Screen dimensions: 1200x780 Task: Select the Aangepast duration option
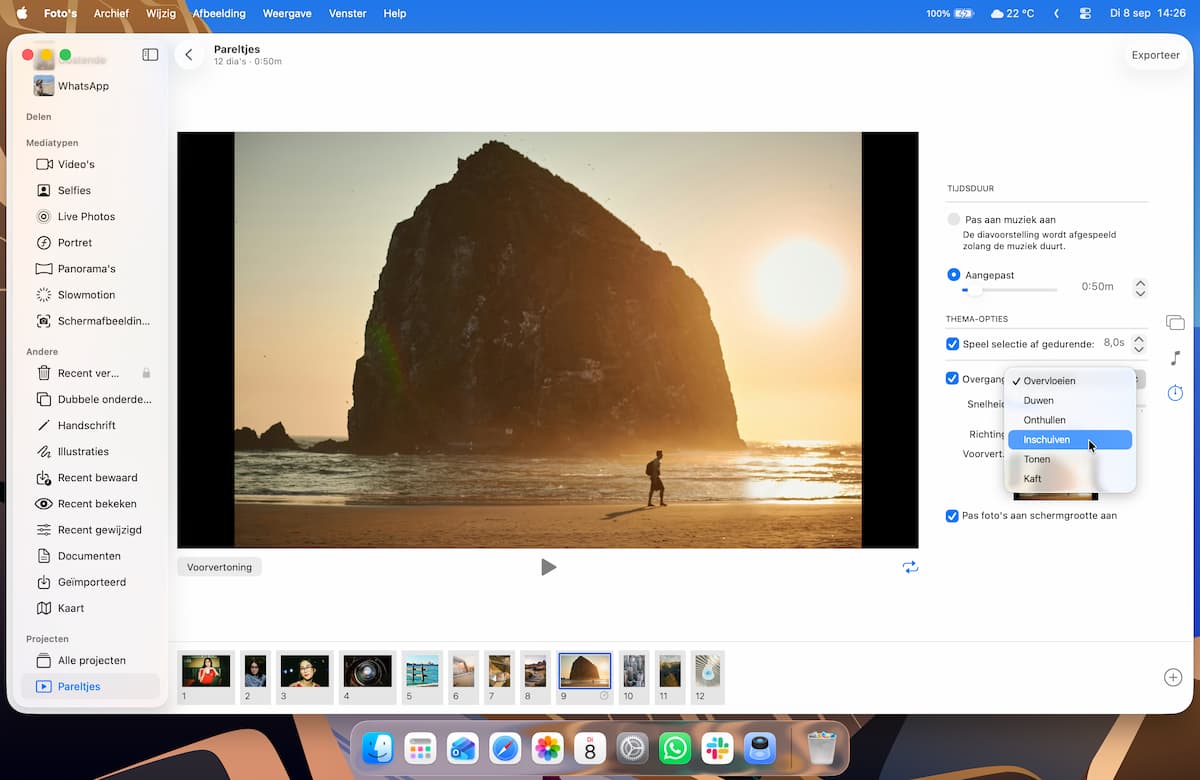(x=954, y=274)
